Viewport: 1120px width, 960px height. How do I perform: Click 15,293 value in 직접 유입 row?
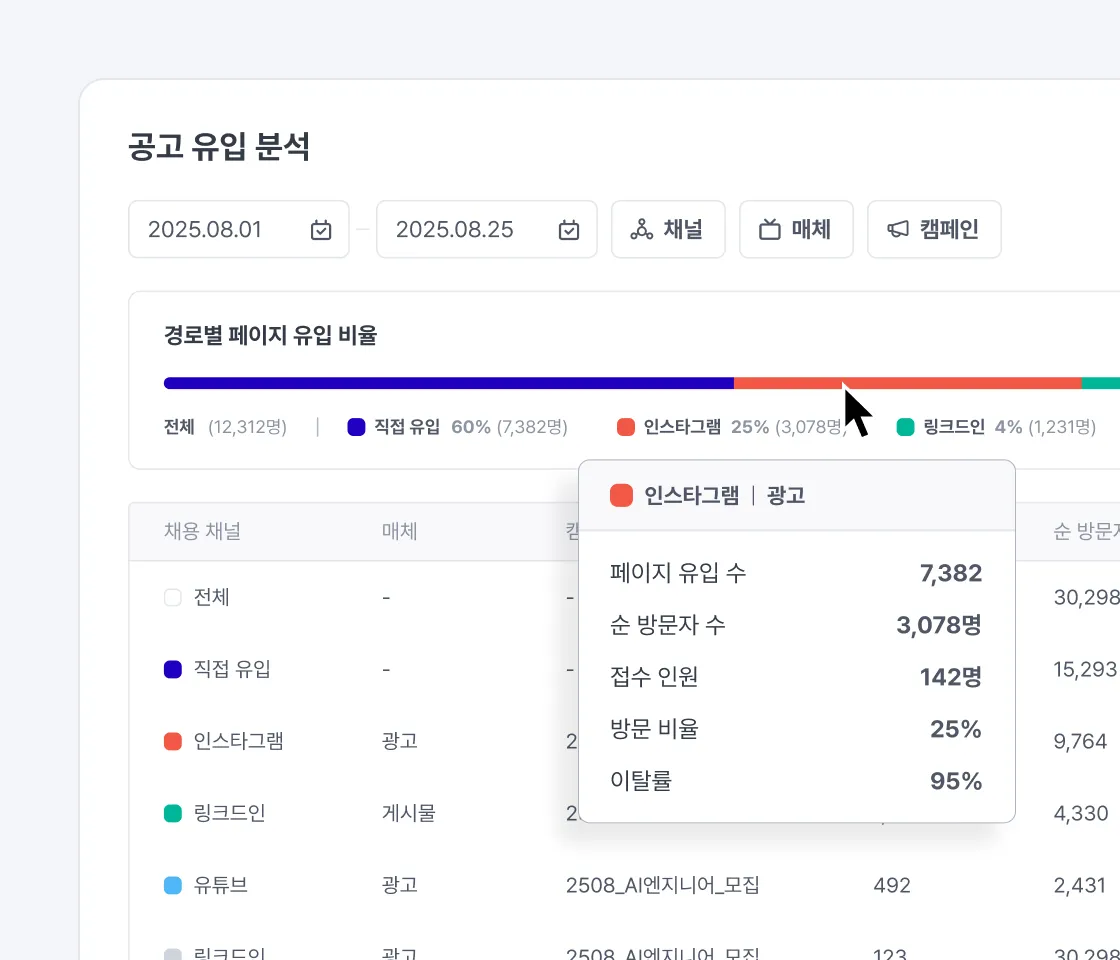point(1085,669)
